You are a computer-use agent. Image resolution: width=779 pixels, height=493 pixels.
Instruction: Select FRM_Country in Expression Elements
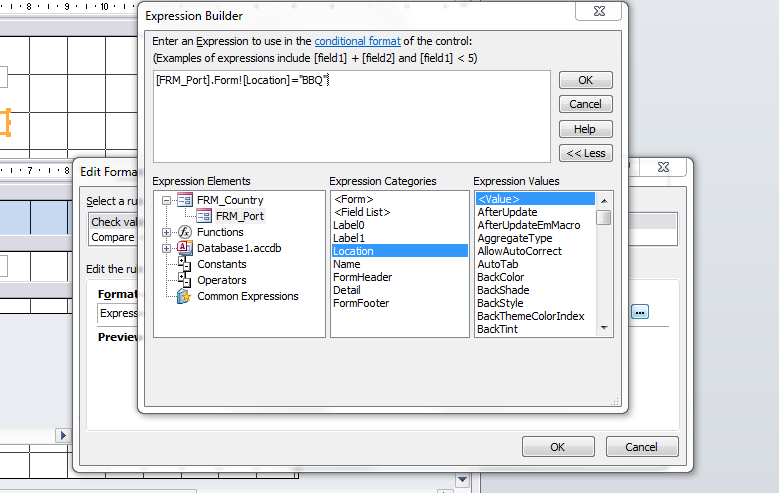(230, 200)
